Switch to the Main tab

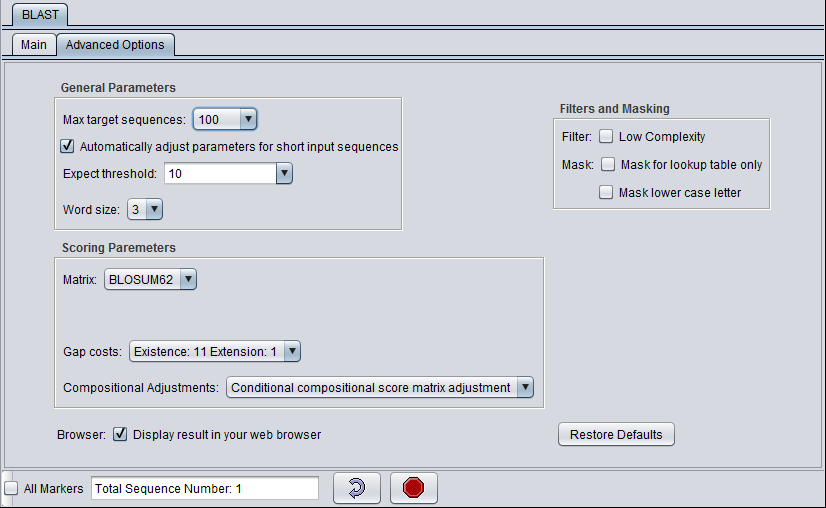[33, 45]
